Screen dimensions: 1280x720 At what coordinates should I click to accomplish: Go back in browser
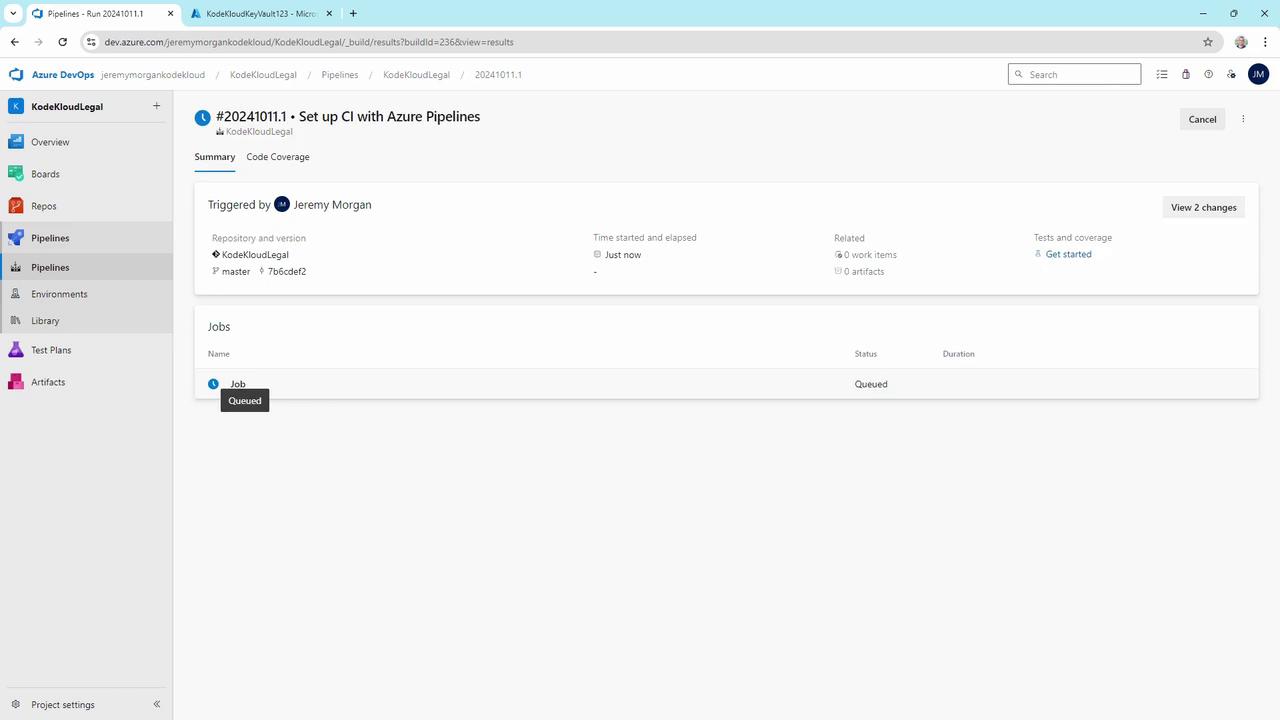(x=15, y=42)
